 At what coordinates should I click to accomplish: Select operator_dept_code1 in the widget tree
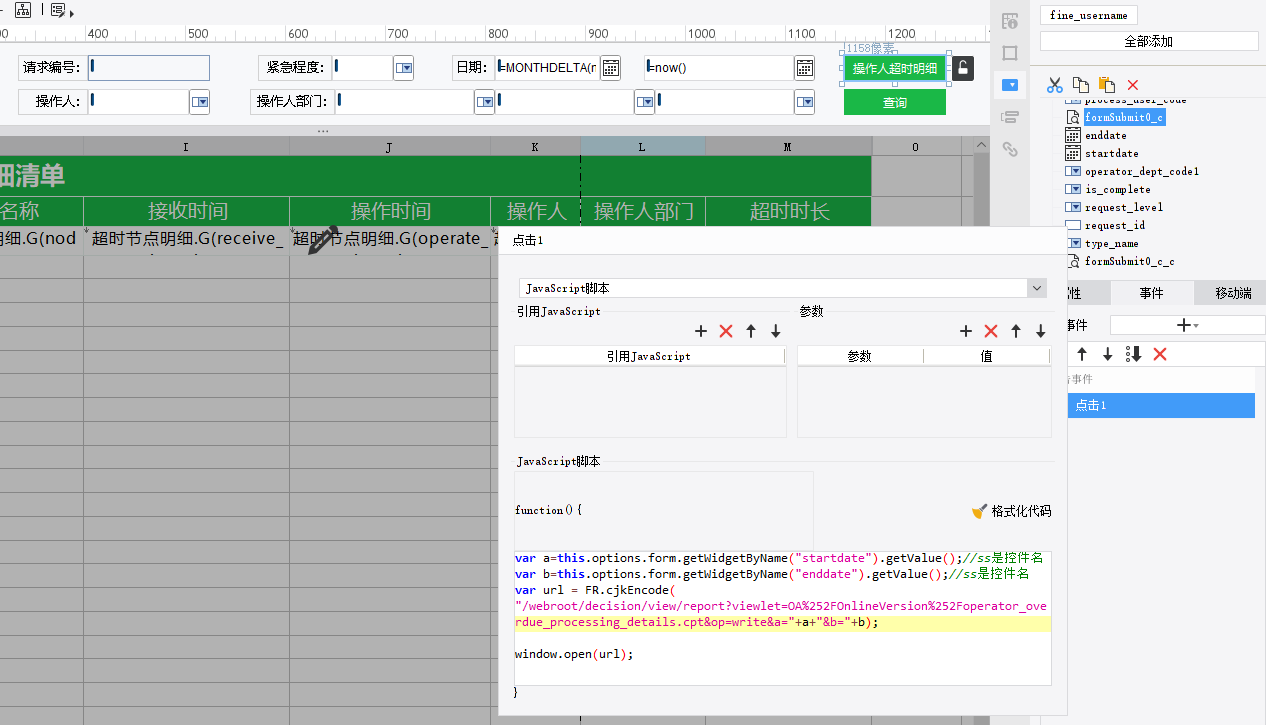click(x=1142, y=171)
